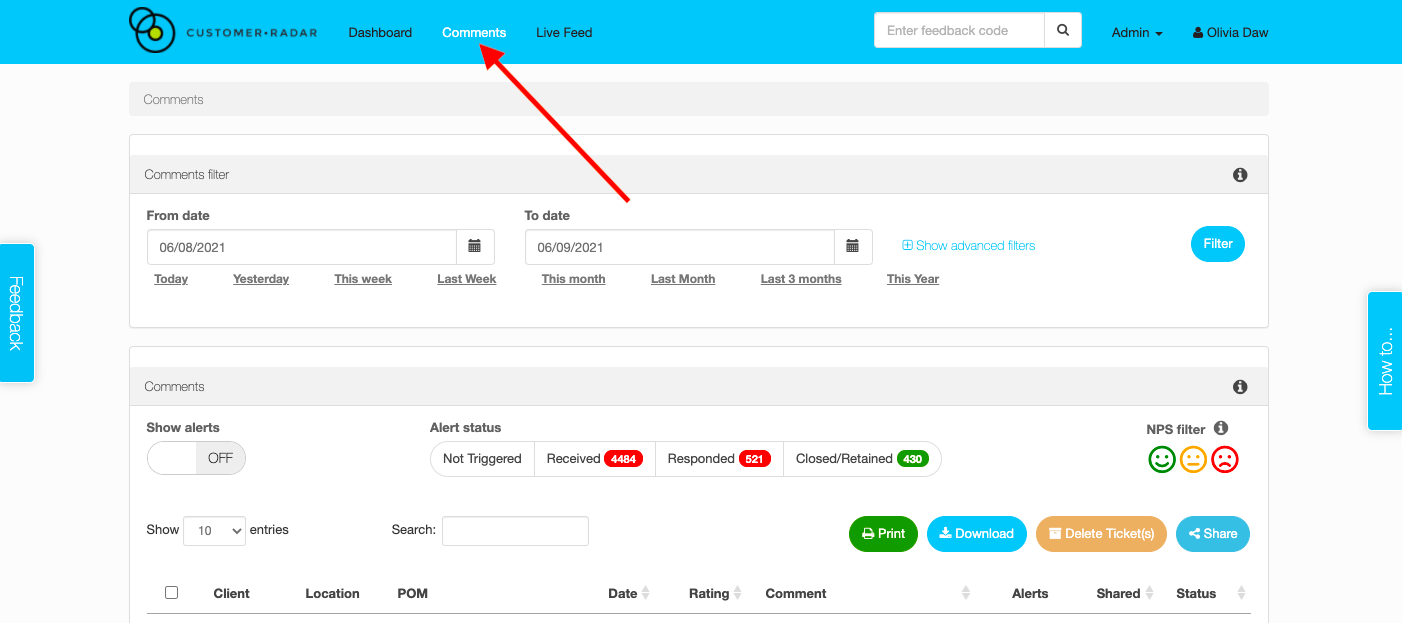Toggle the Received alert status filter
This screenshot has width=1402, height=623.
coord(594,459)
